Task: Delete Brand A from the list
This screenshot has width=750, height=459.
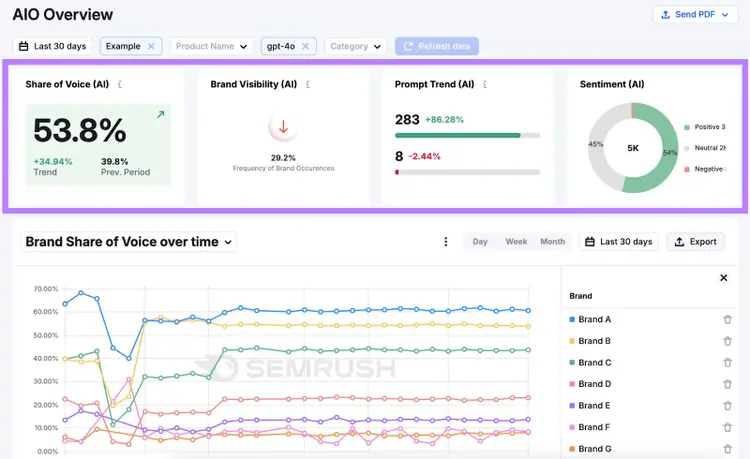Action: tap(728, 319)
